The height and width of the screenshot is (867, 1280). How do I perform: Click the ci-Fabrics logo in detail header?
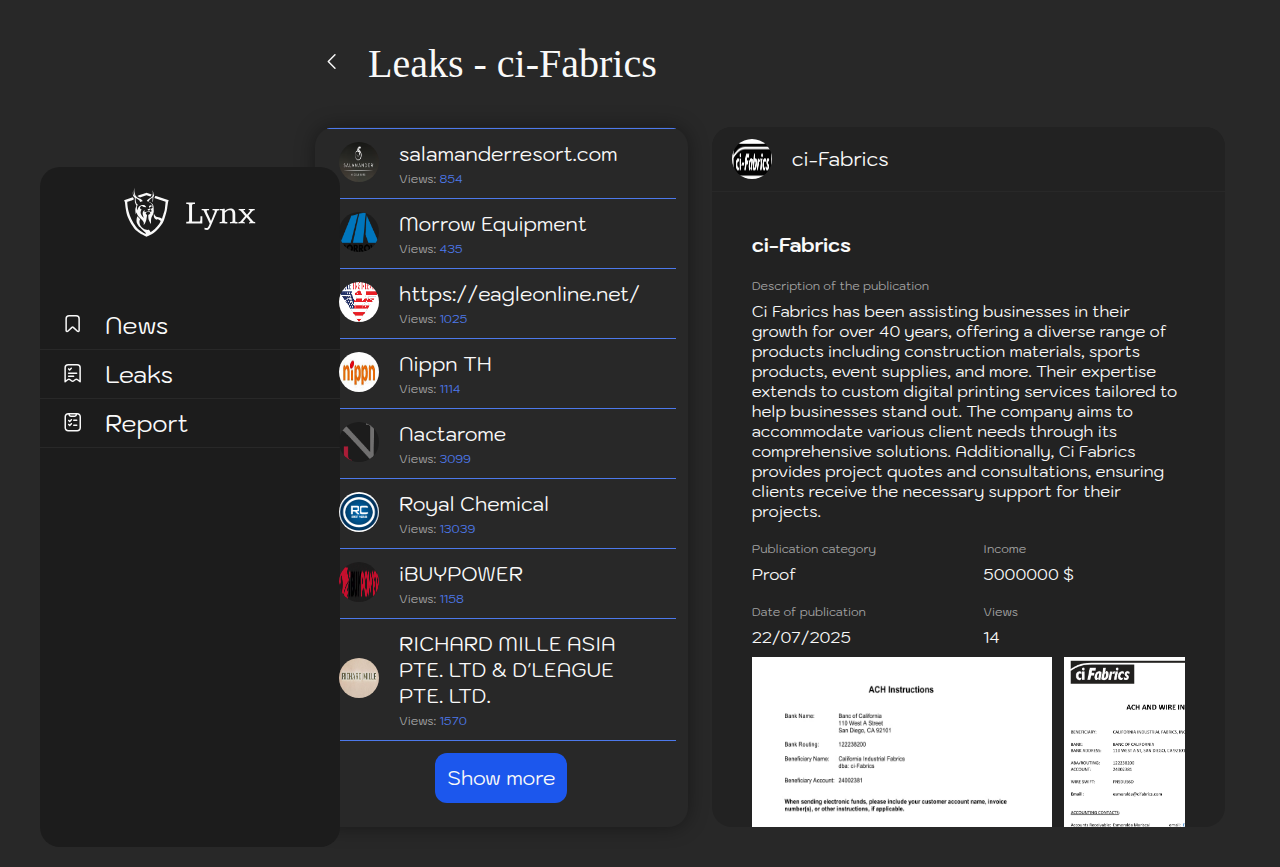[752, 159]
